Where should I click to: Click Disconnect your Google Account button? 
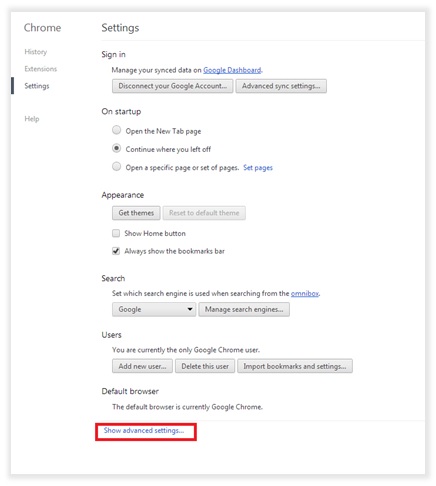(x=172, y=86)
